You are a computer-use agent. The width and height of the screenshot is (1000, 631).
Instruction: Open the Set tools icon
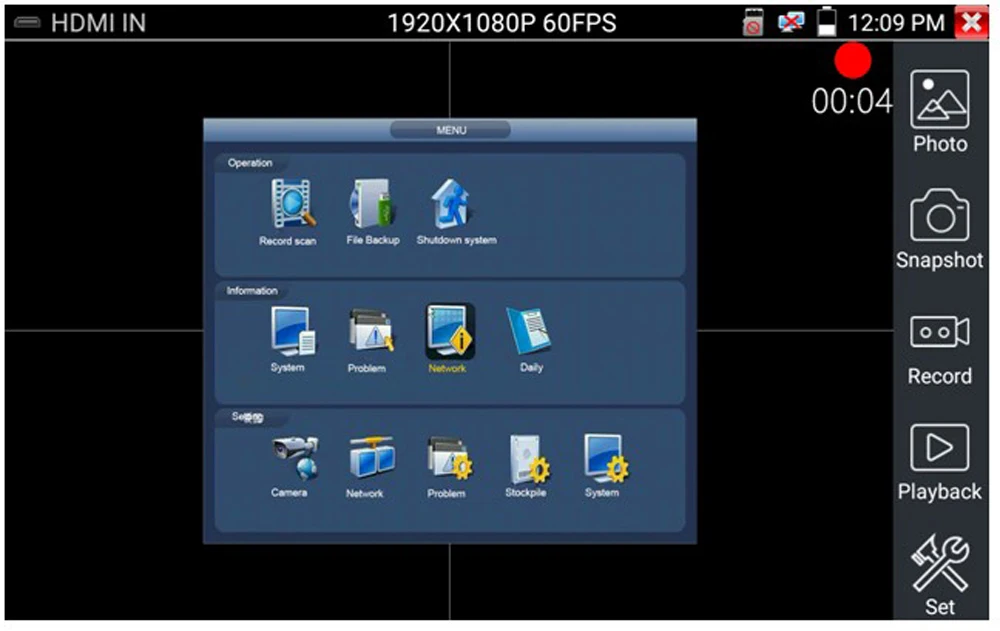(939, 563)
